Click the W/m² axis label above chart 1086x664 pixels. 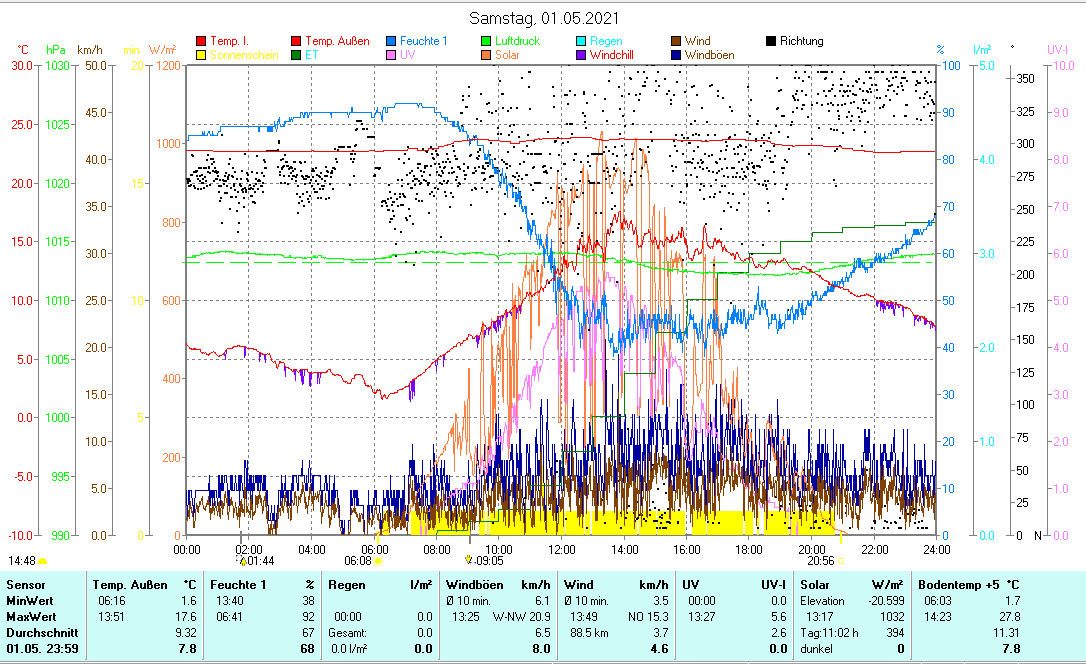click(163, 50)
